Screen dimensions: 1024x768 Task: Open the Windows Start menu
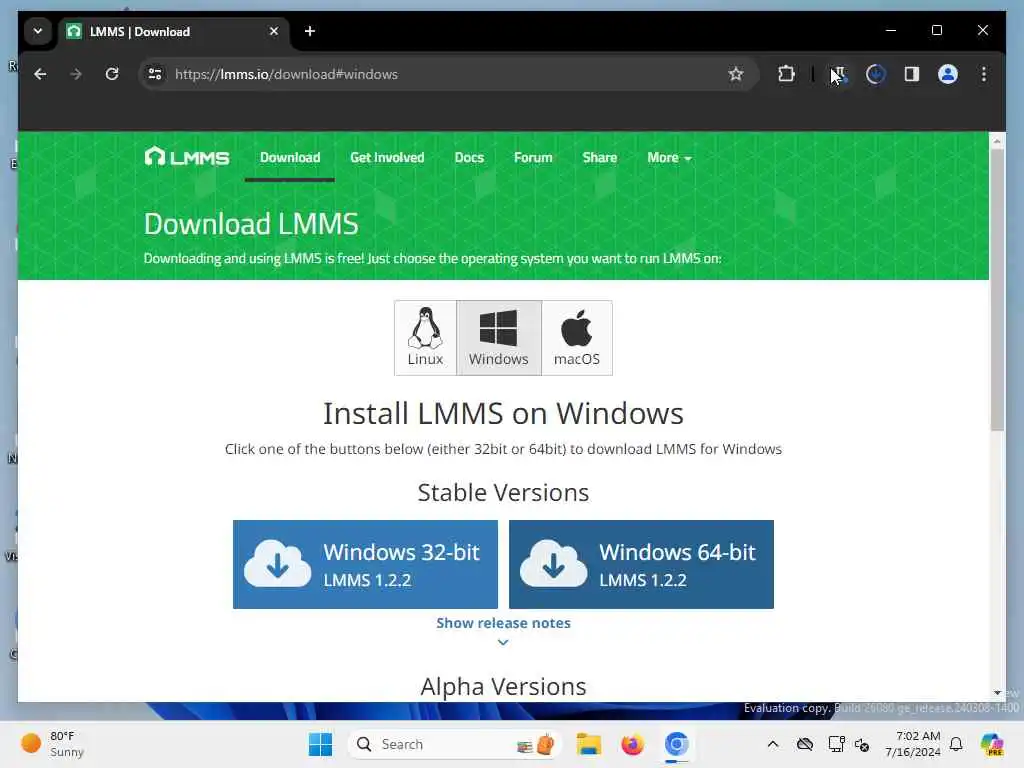pyautogui.click(x=320, y=744)
